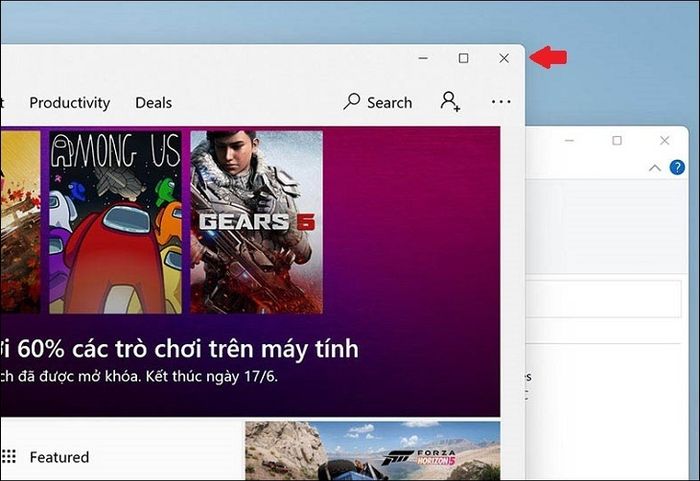Minimize the Microsoft Store window
Viewport: 700px width, 481px height.
423,58
